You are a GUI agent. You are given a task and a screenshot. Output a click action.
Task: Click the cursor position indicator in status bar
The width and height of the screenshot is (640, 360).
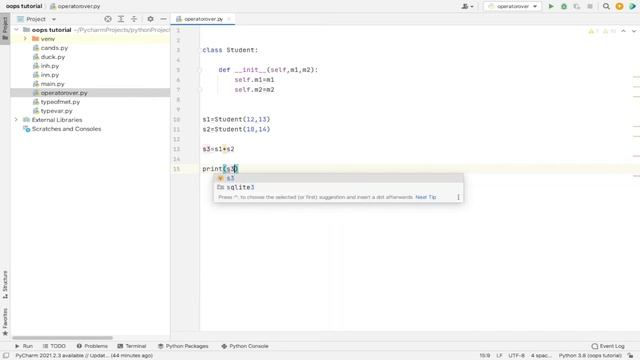click(484, 356)
